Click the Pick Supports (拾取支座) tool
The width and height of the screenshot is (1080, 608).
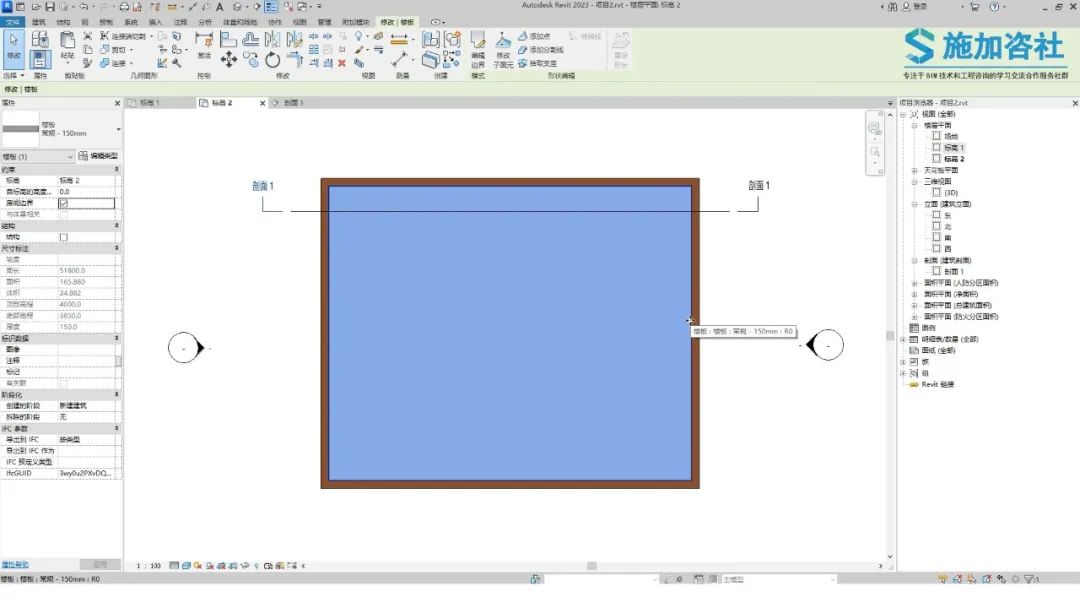click(538, 63)
